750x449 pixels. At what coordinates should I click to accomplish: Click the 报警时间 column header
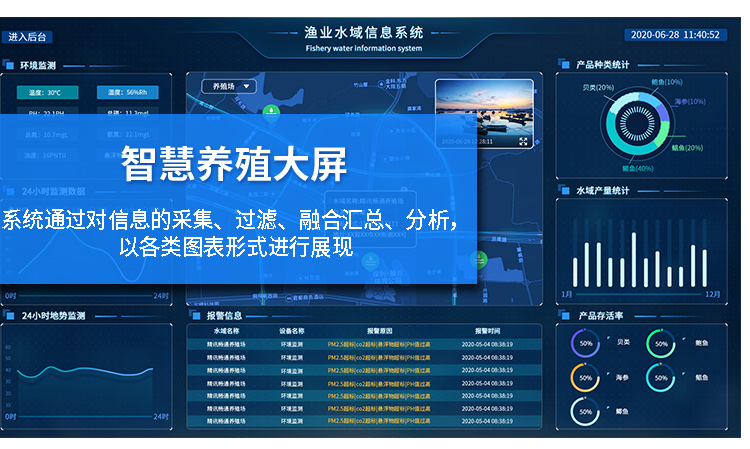(x=487, y=330)
